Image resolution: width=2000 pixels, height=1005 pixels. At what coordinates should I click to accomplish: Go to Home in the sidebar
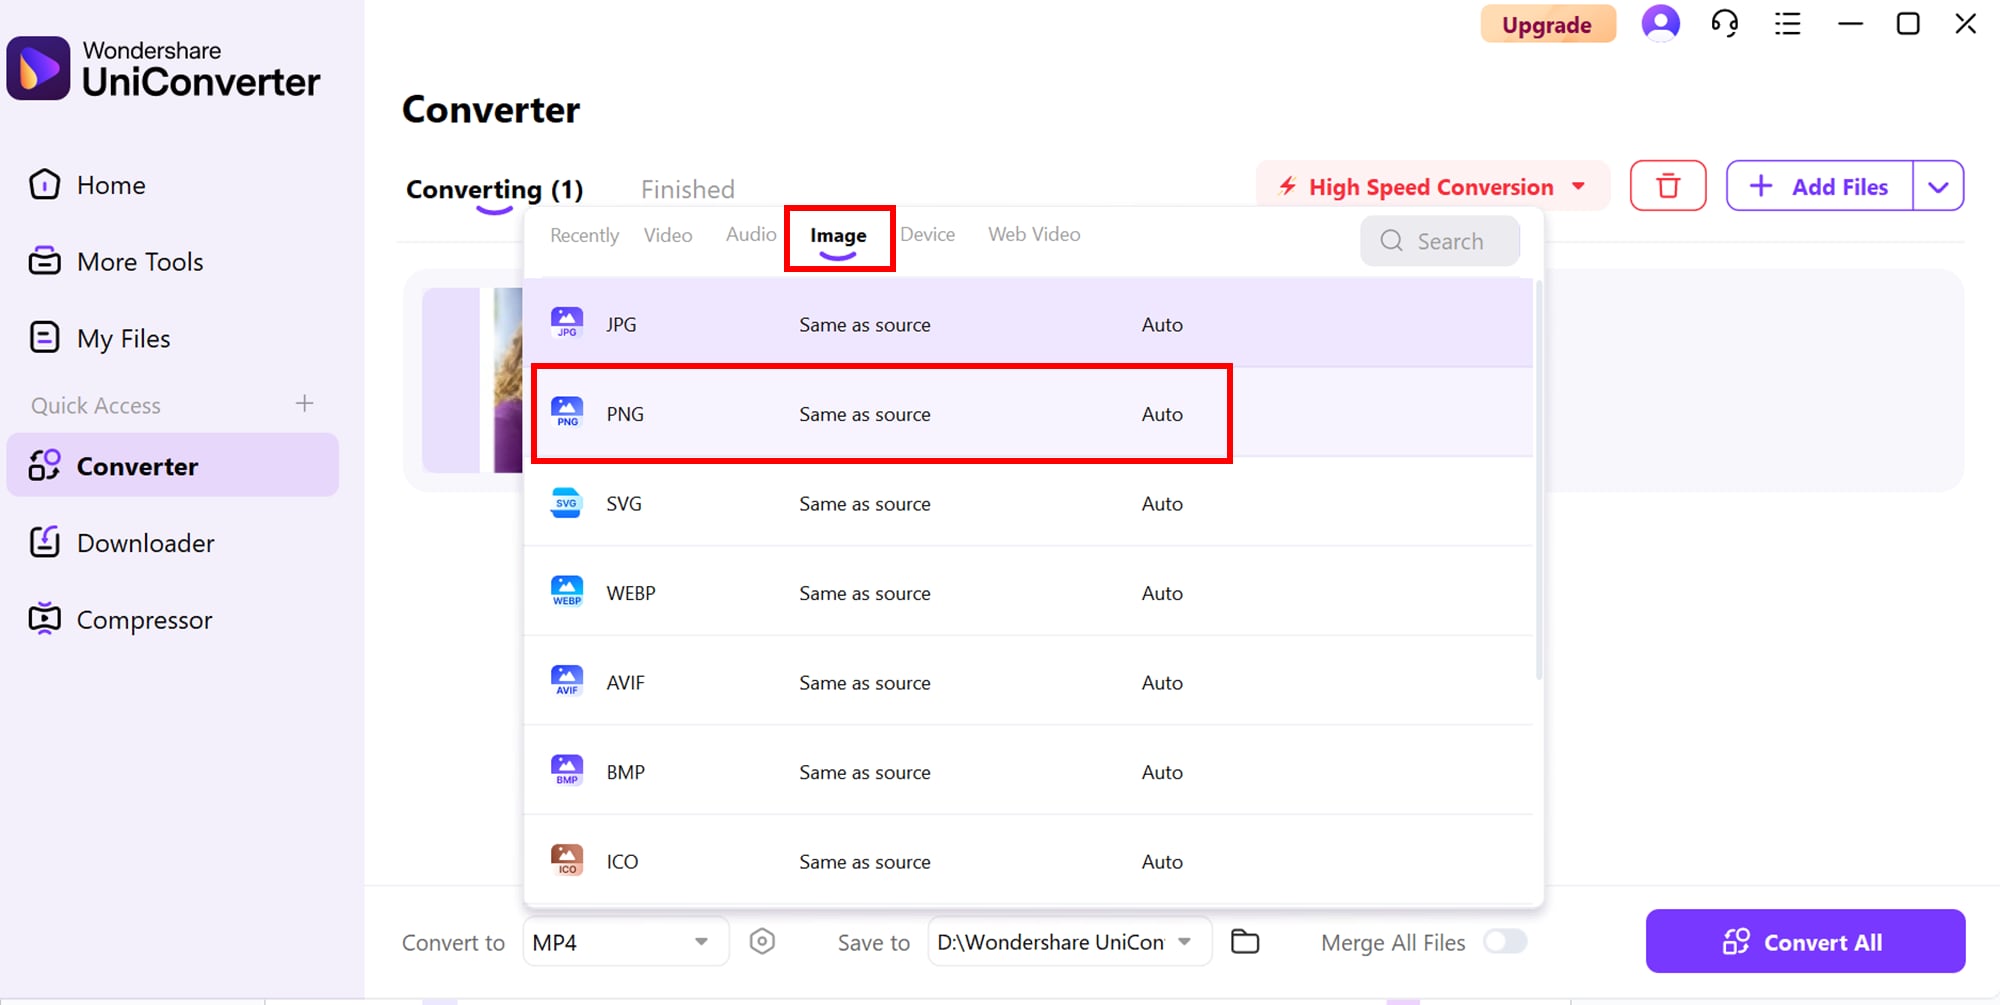pyautogui.click(x=111, y=185)
